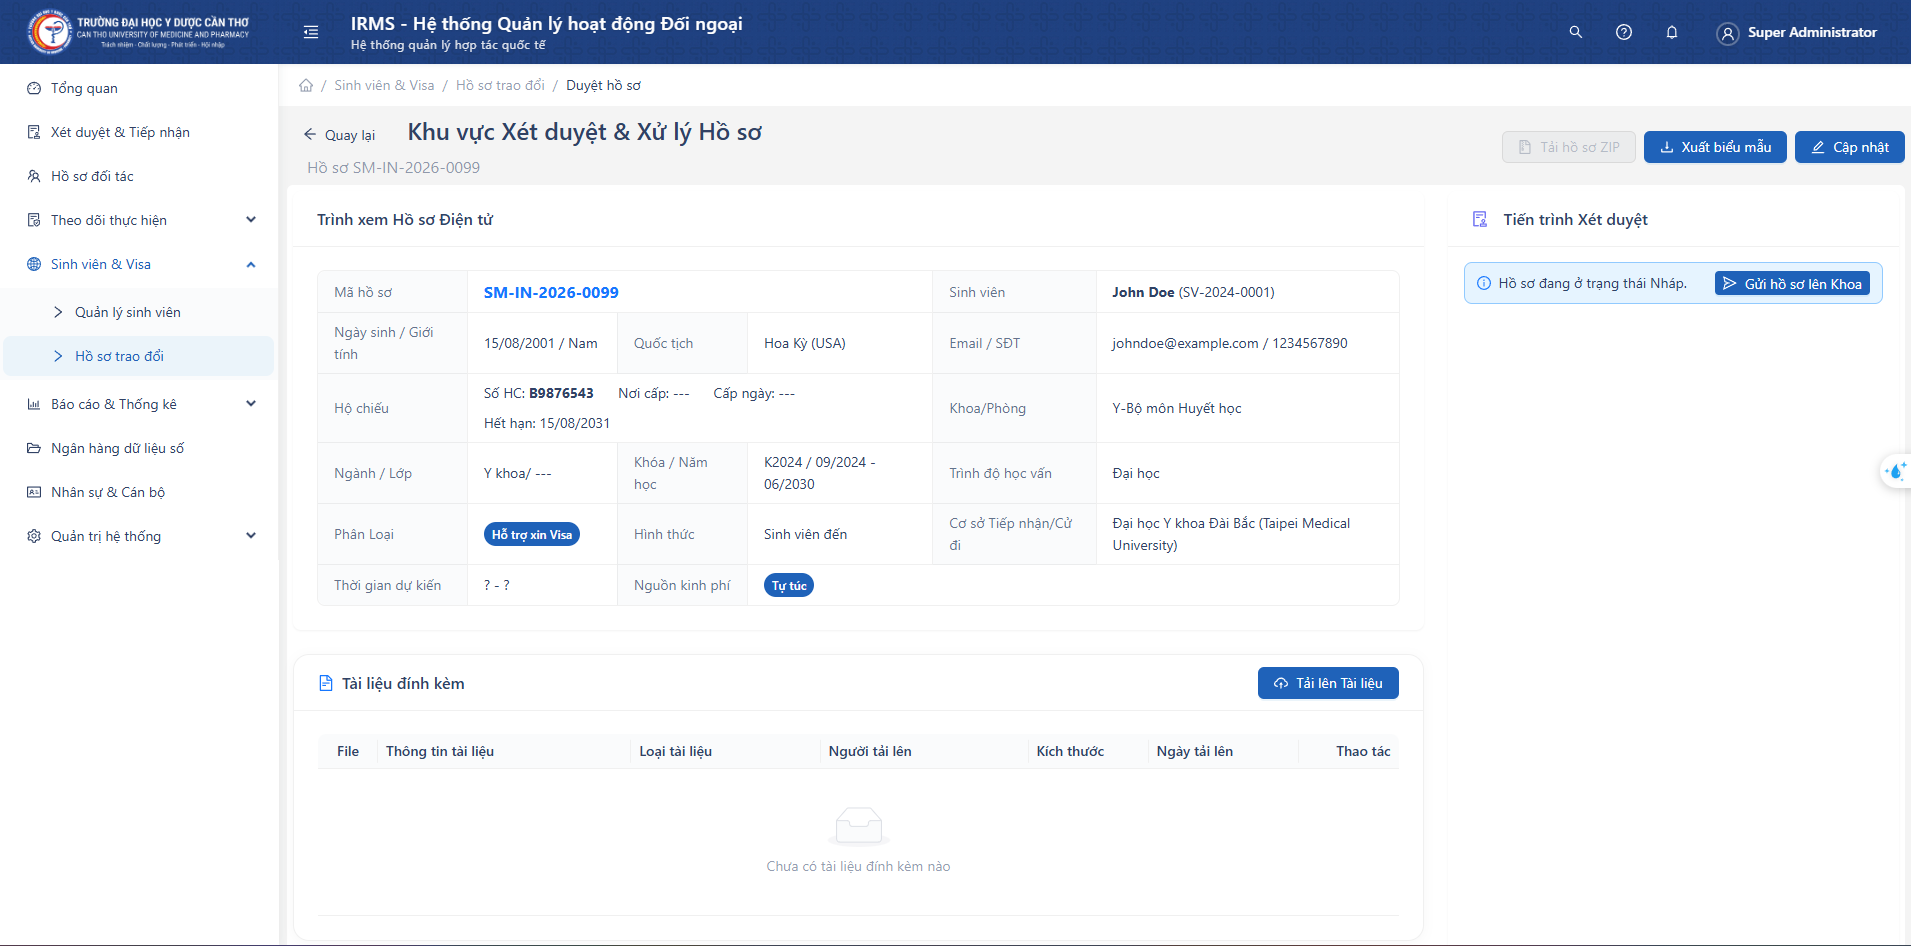Screen dimensions: 1911x946
Task: Click the Nhân sự & Cán bộ icon
Action: tap(34, 492)
